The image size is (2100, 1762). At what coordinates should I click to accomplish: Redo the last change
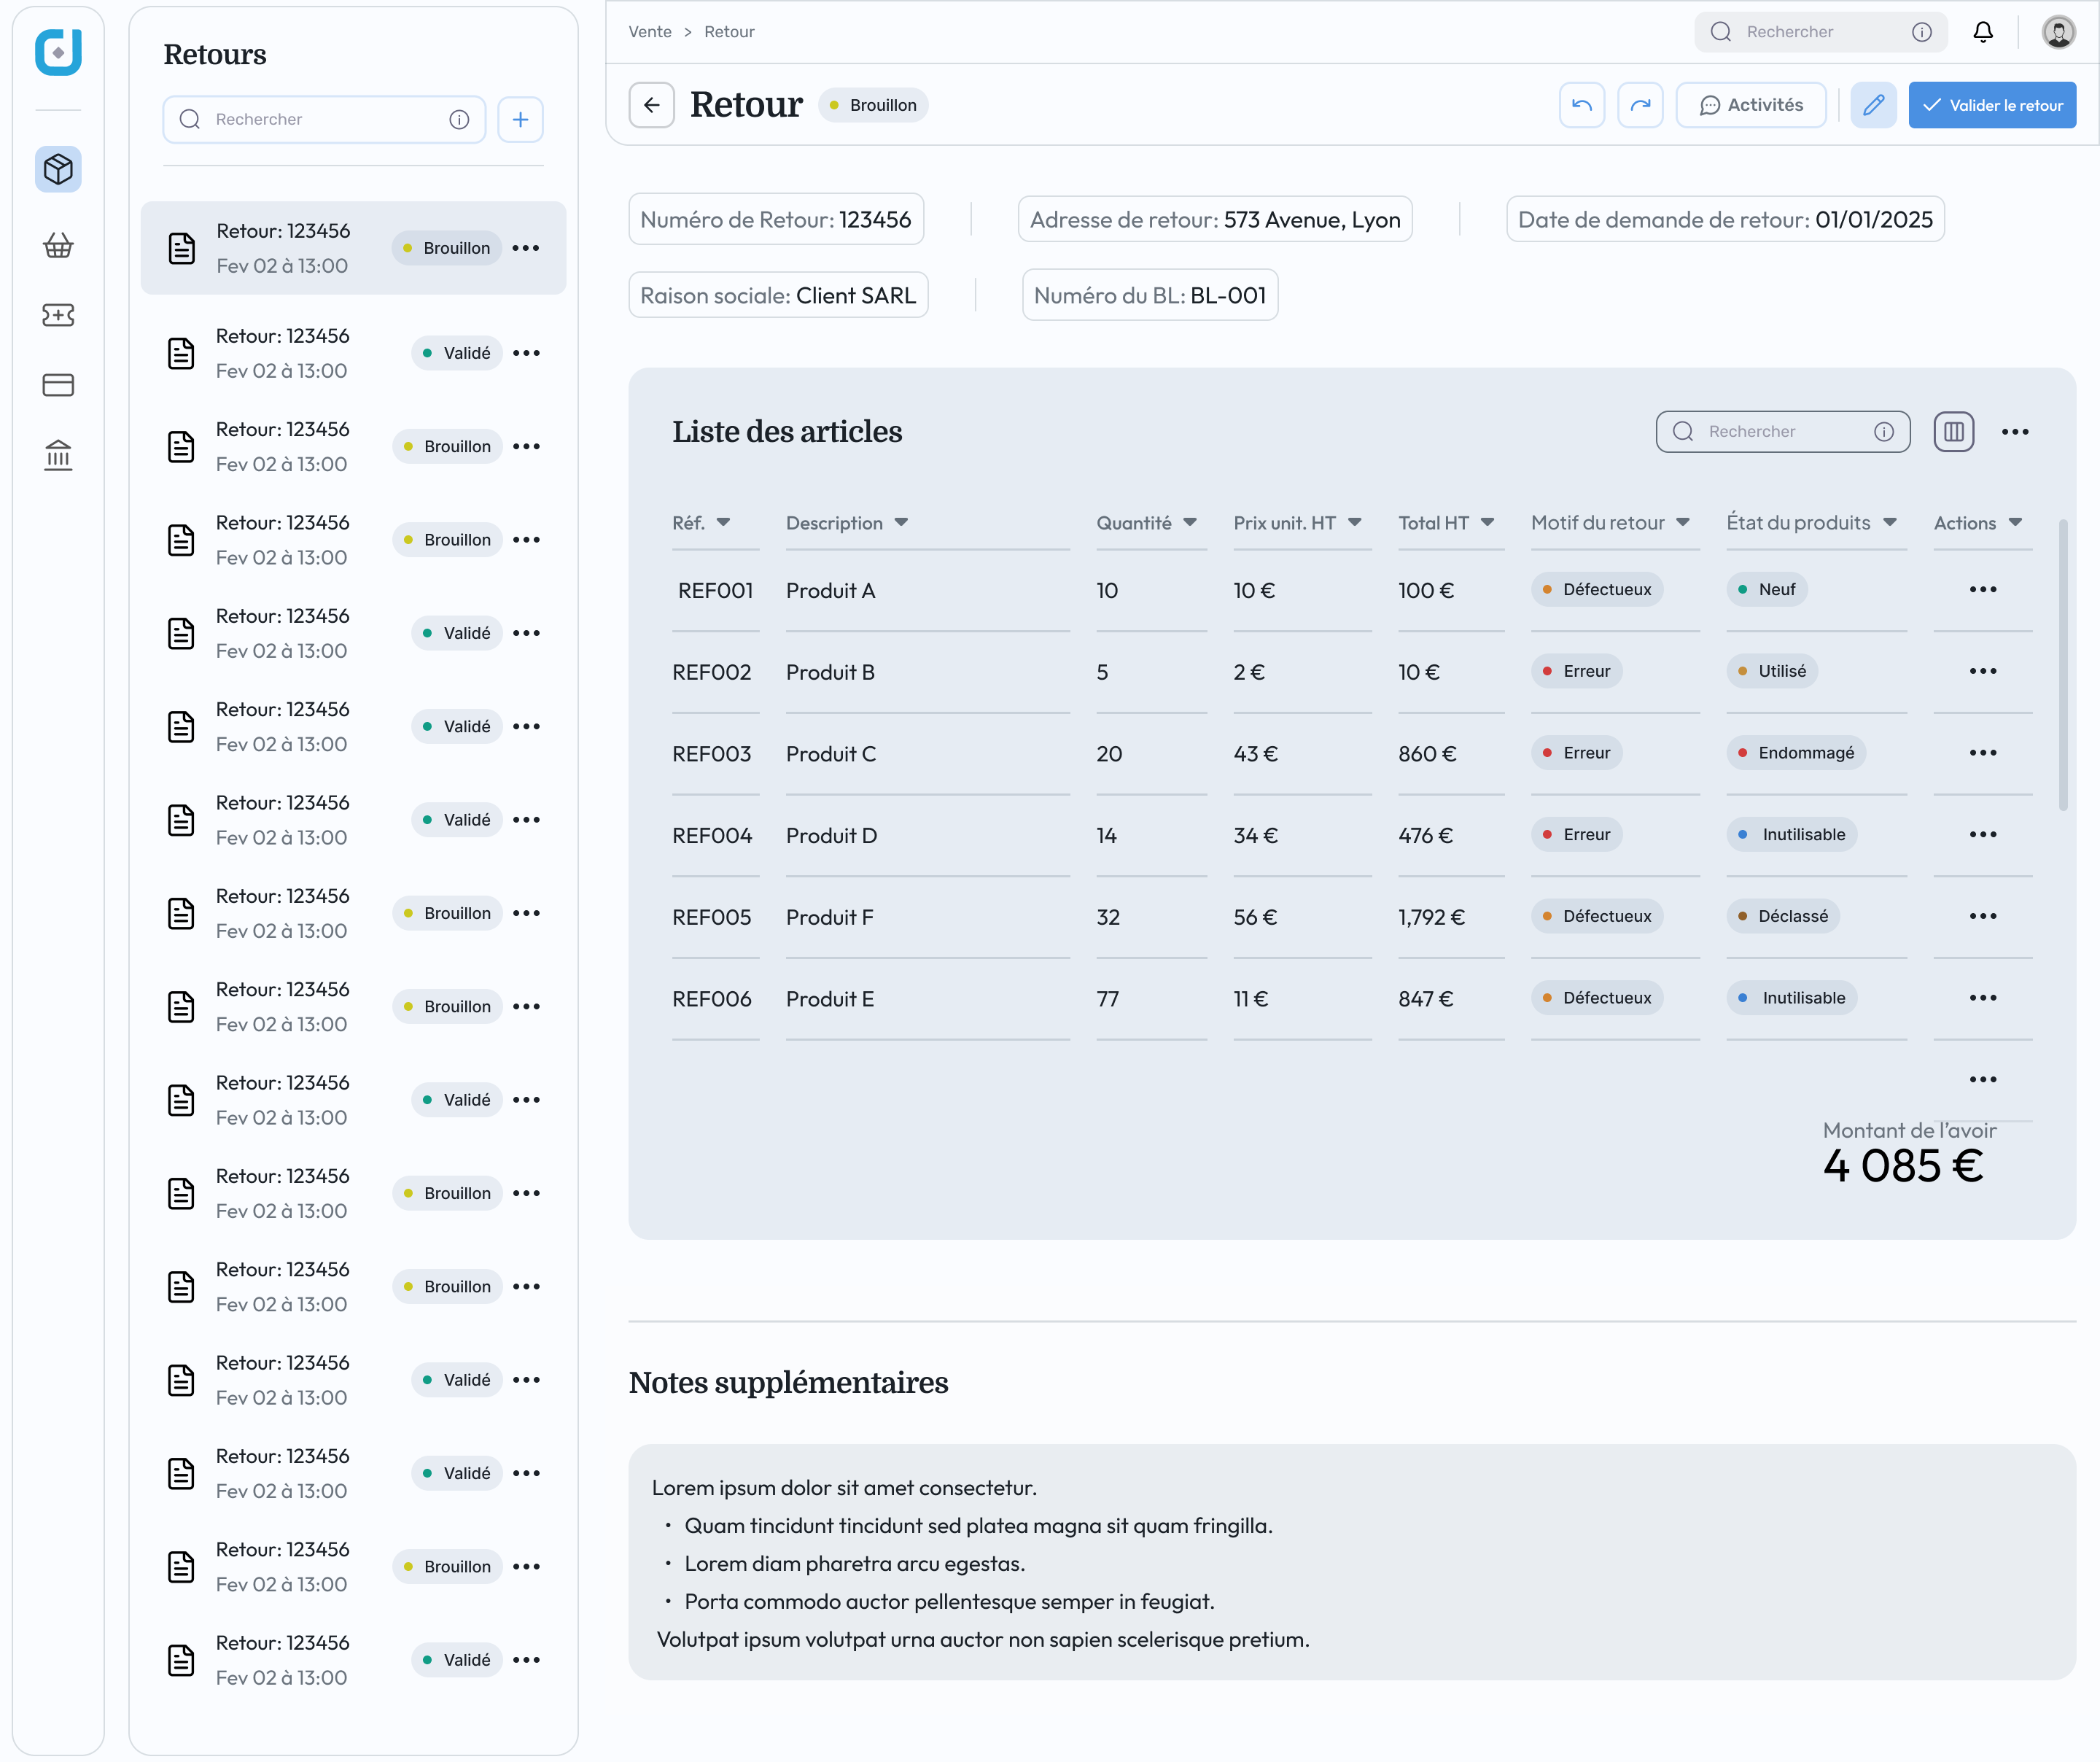[x=1640, y=105]
